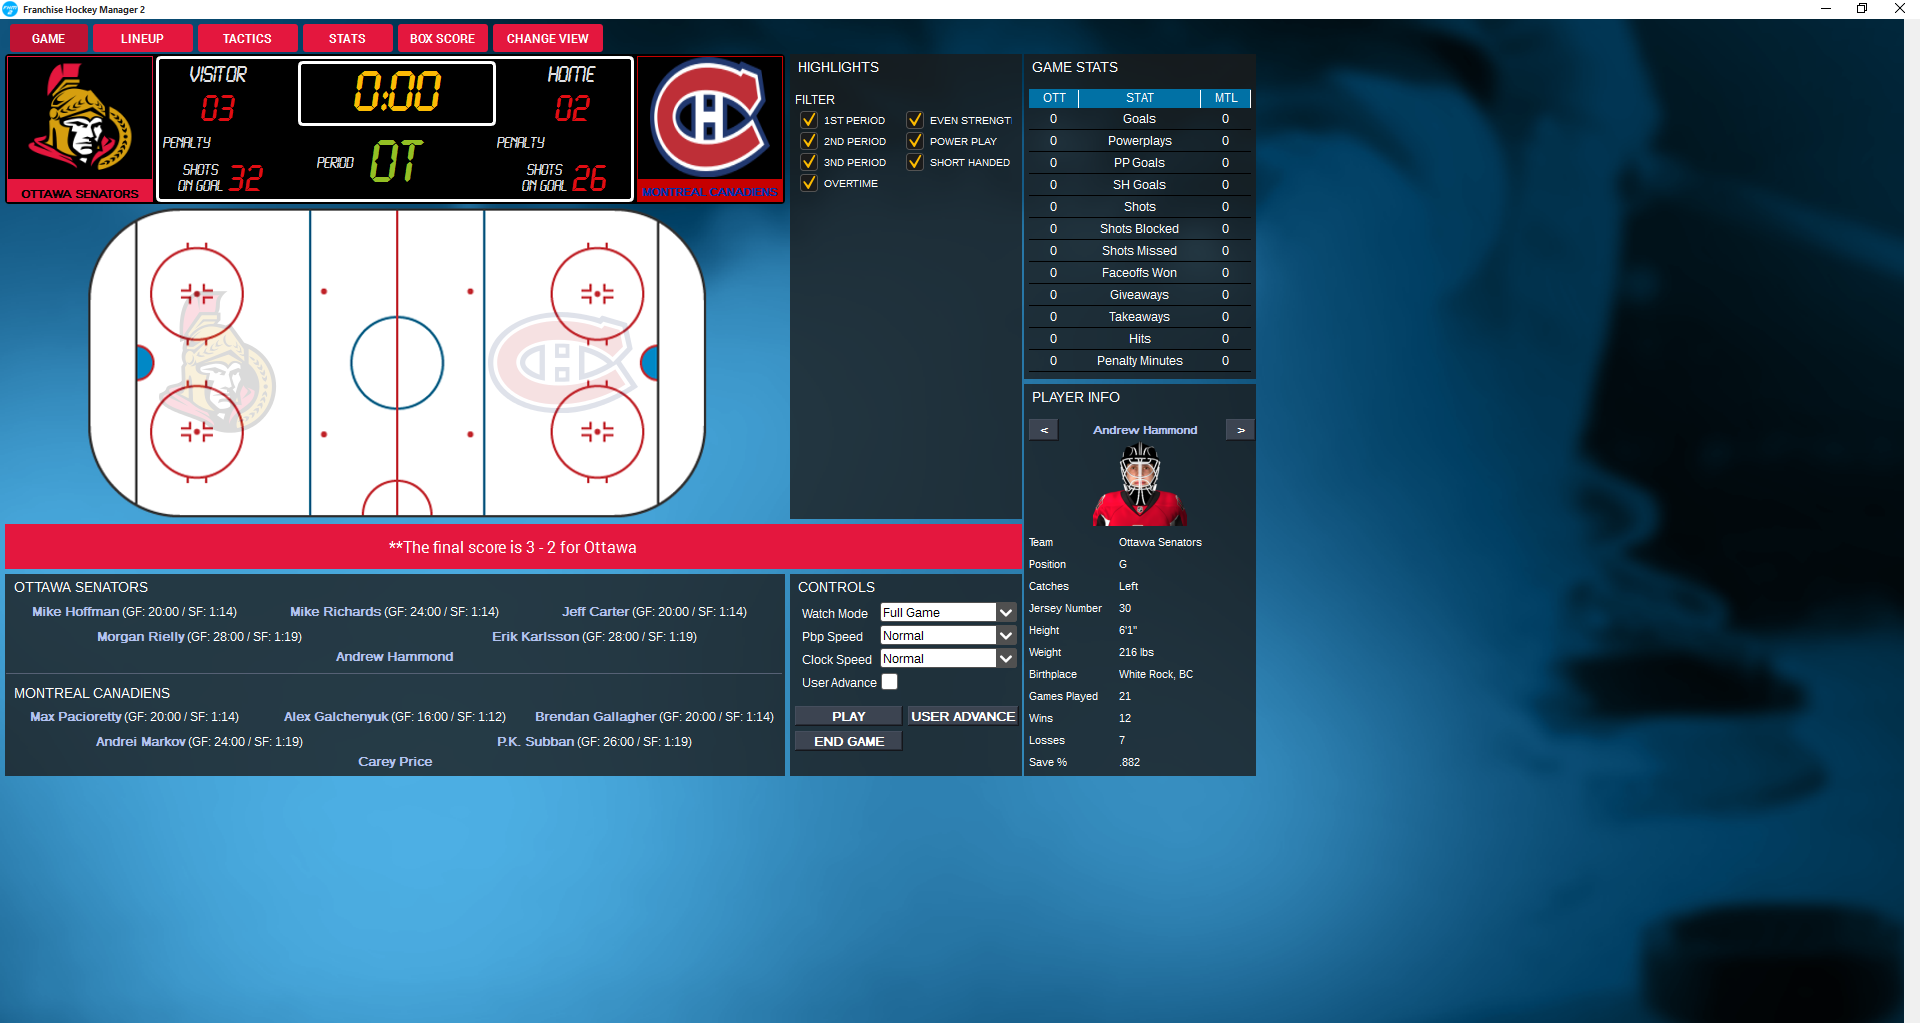Restore down the application window
This screenshot has width=1920, height=1023.
point(1862,9)
